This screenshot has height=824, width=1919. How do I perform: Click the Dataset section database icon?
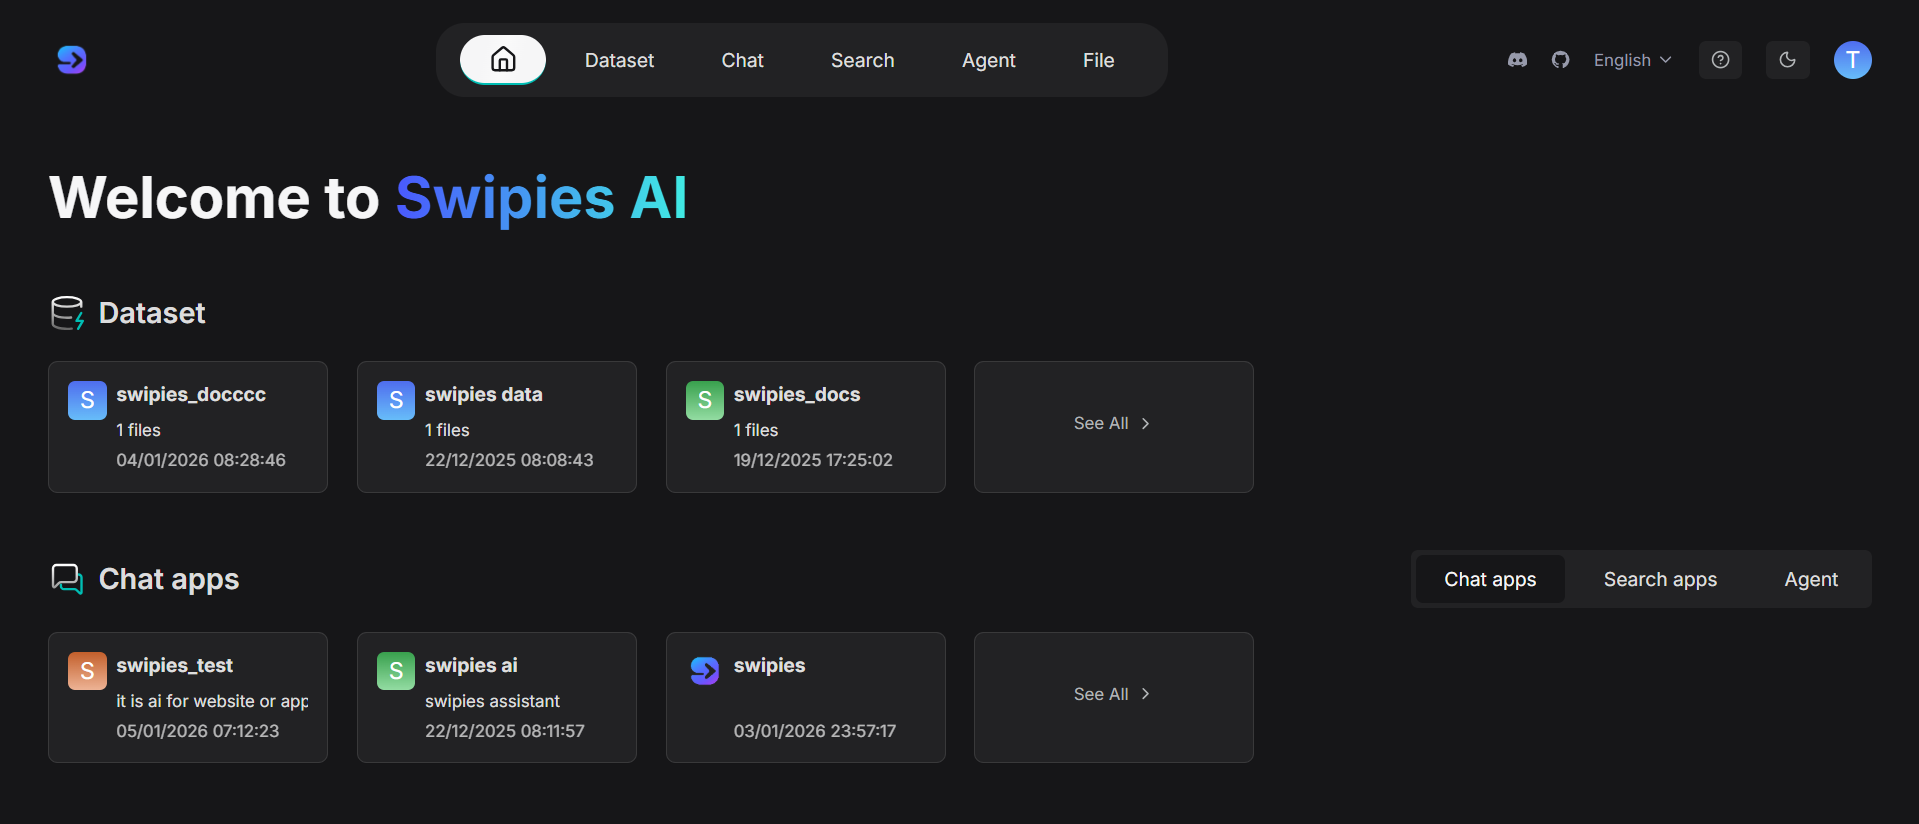[67, 313]
